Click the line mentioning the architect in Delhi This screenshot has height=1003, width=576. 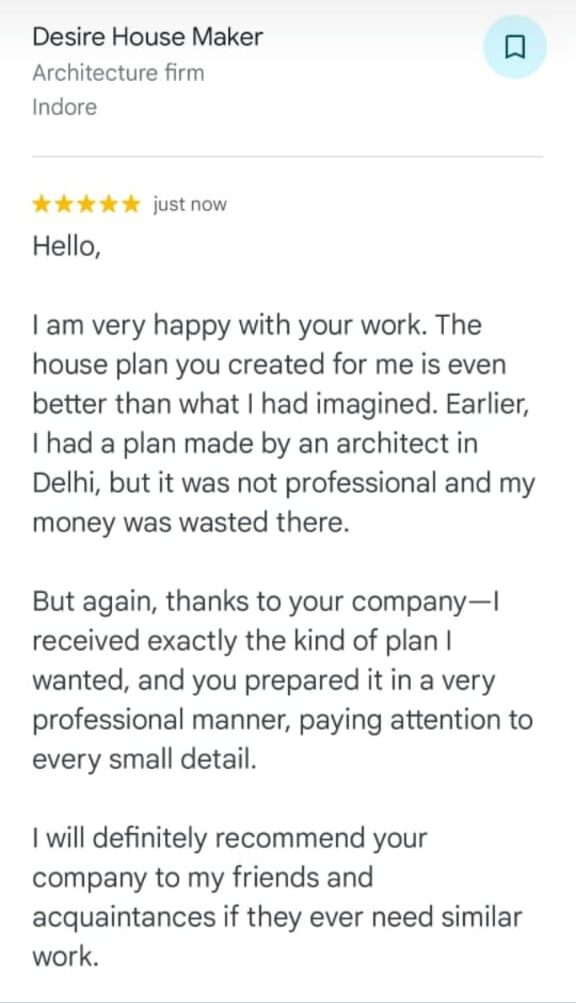coord(255,444)
